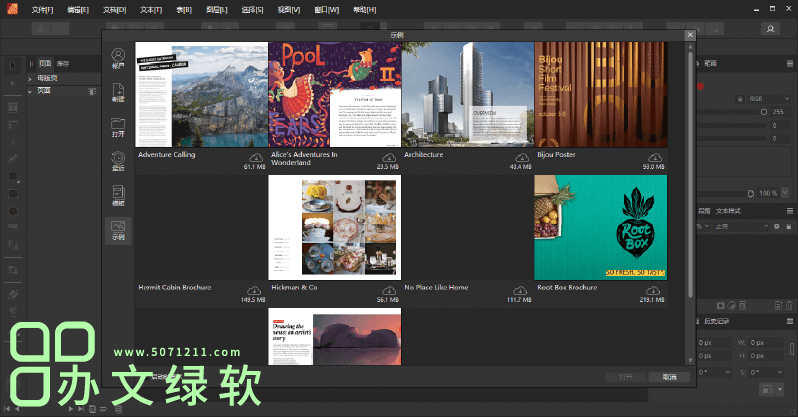Viewport: 798px width, 418px height.
Task: Toggle the width-height aspect ratio link
Action: [x=791, y=349]
